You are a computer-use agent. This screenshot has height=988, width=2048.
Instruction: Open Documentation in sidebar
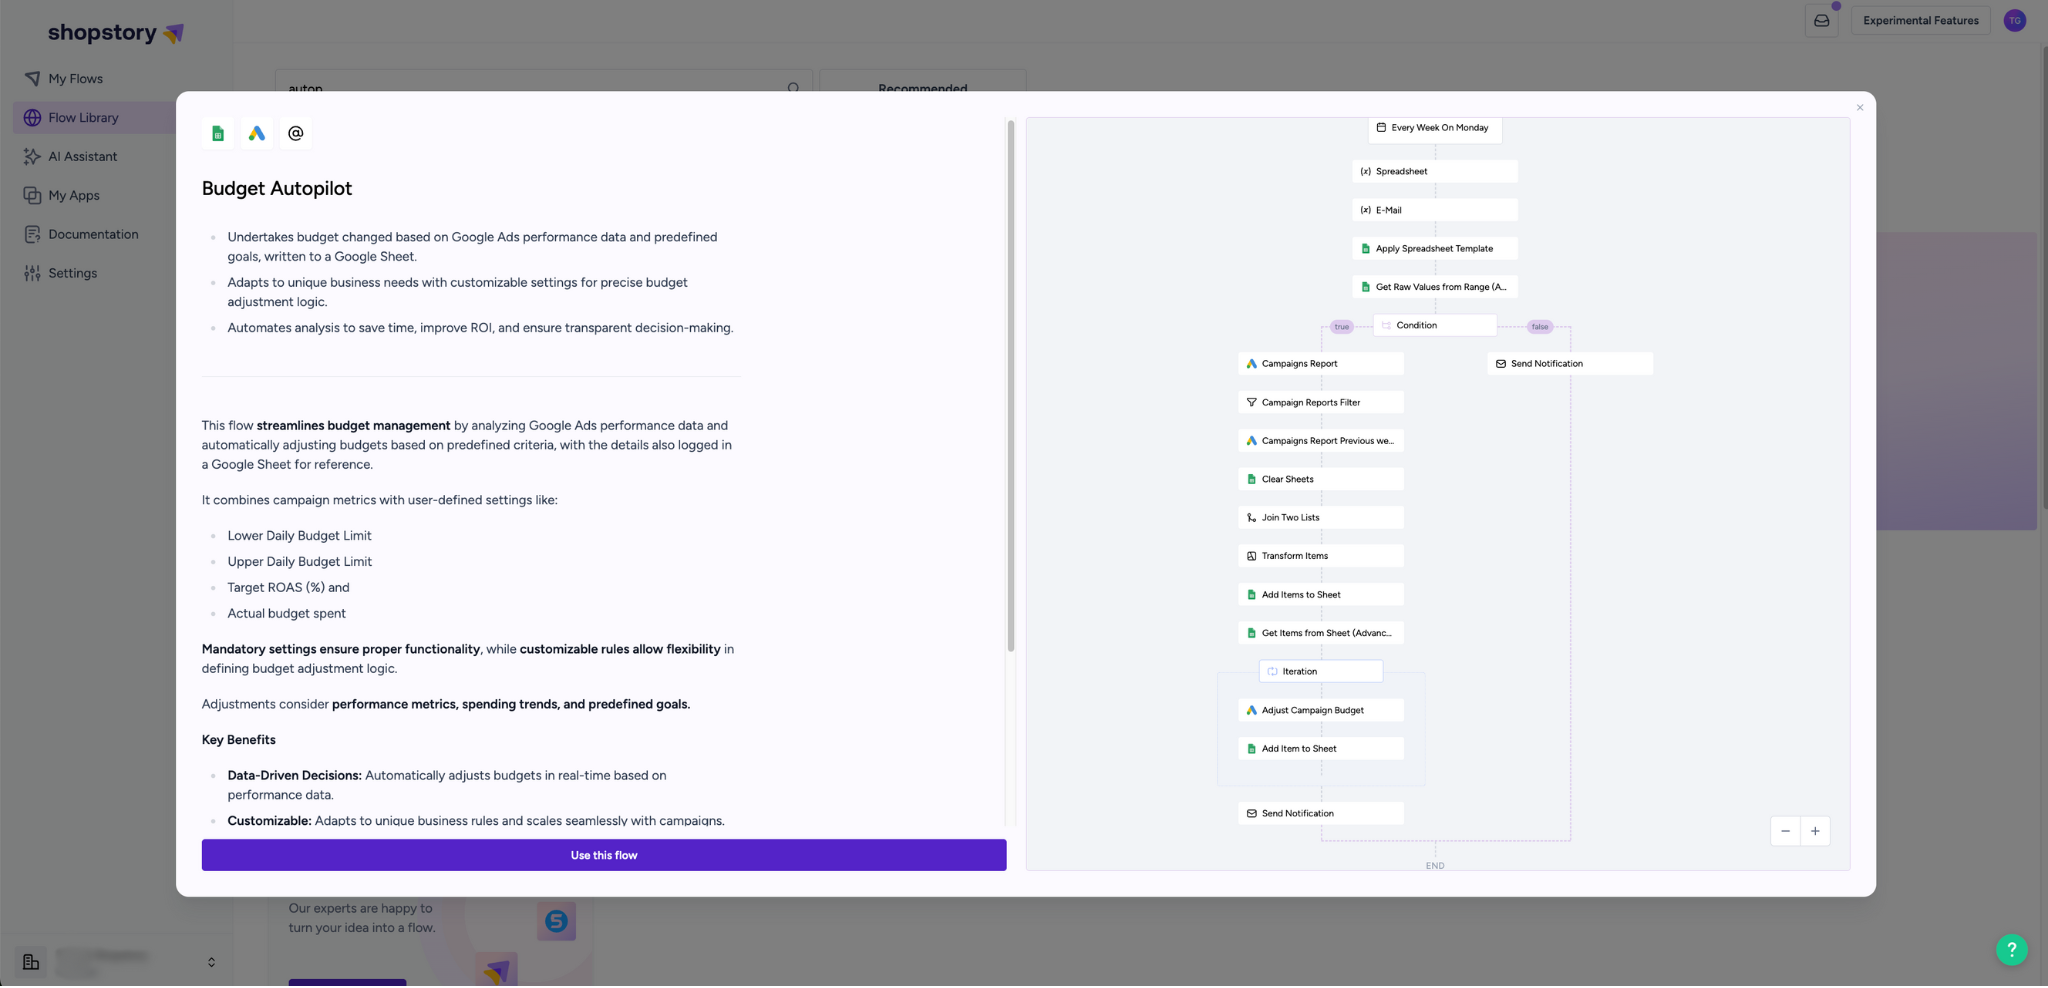click(x=93, y=235)
